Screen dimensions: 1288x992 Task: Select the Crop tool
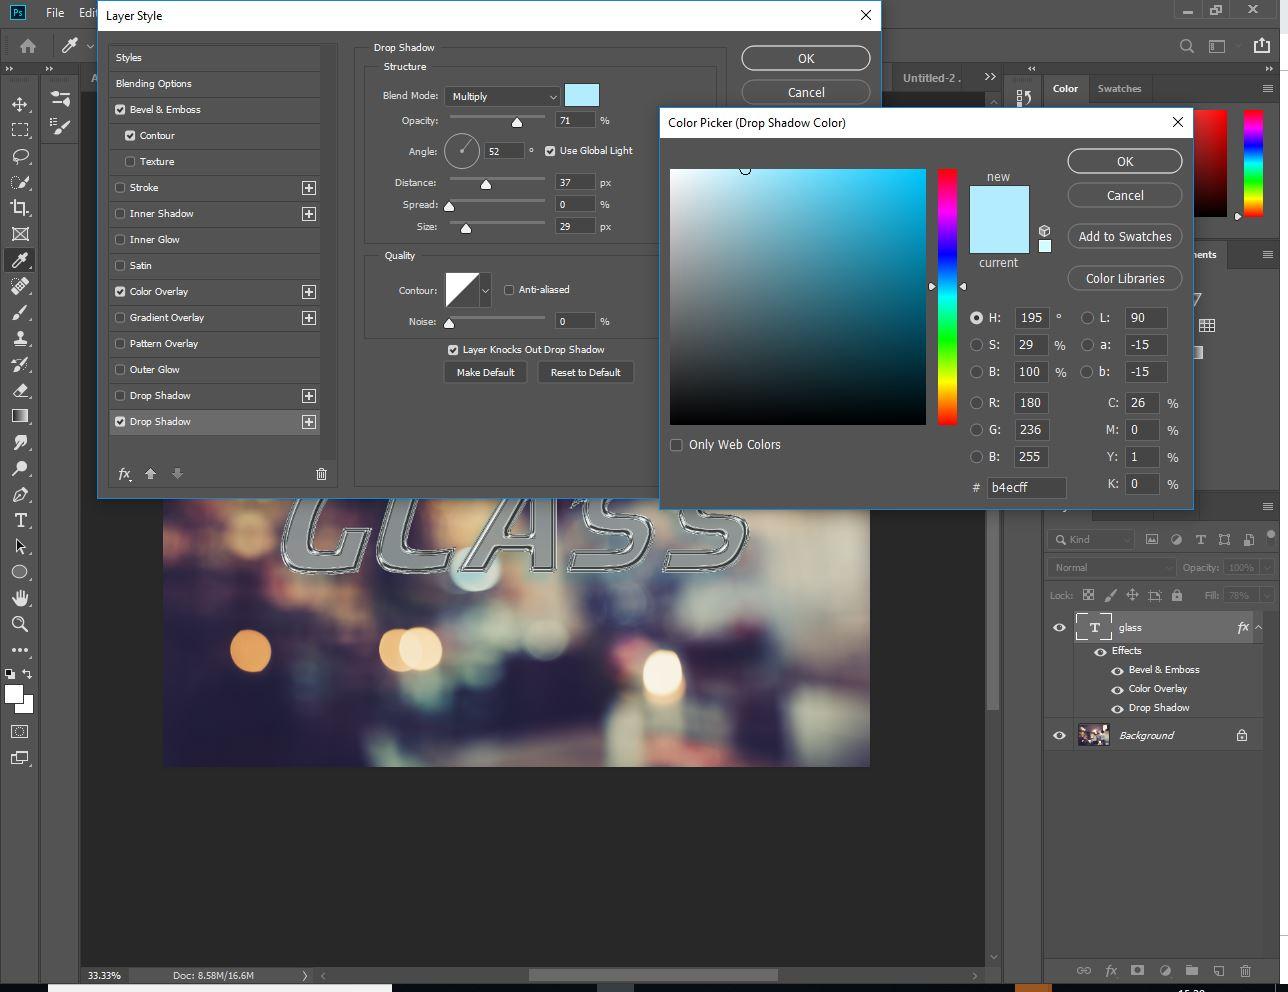coord(20,208)
